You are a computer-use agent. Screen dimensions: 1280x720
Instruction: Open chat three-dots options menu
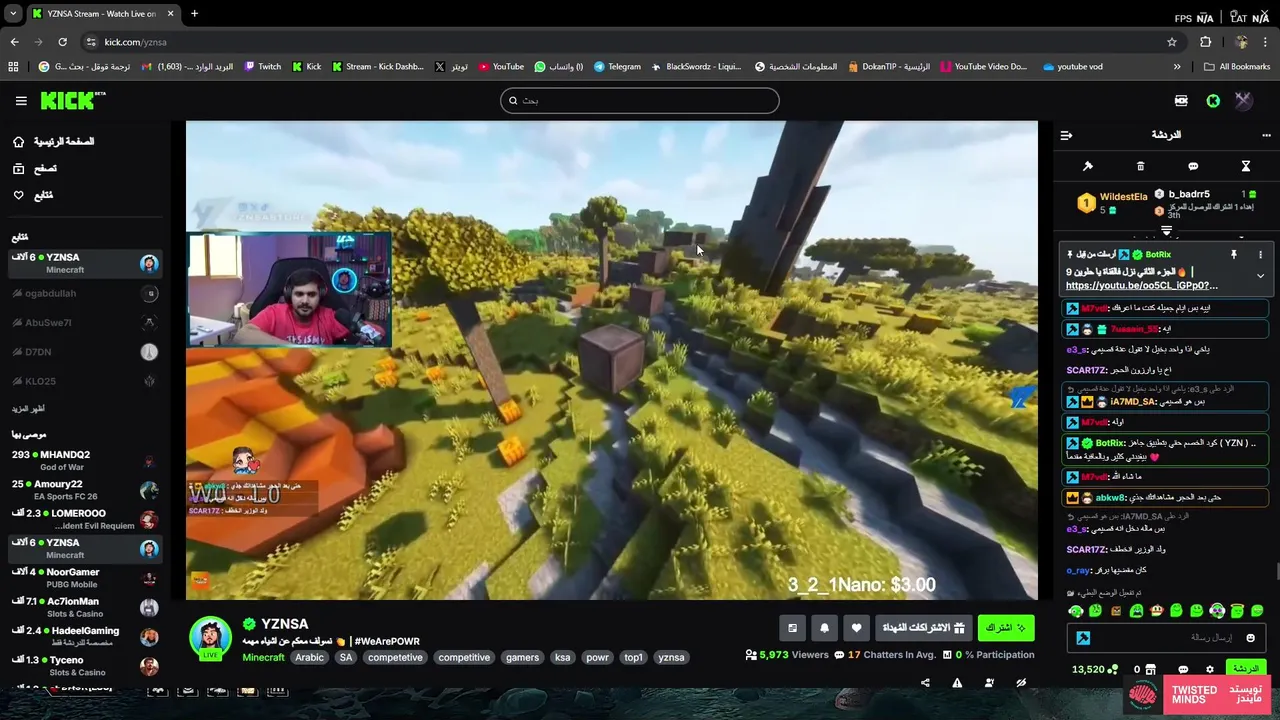[1266, 135]
